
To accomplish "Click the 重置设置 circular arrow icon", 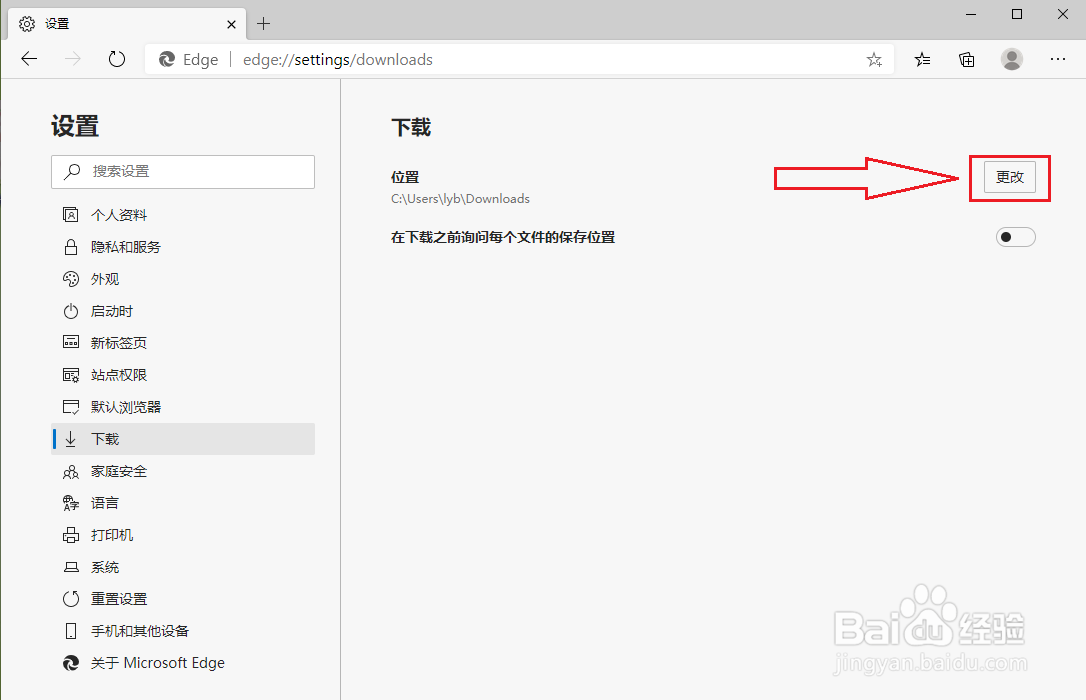I will (71, 599).
